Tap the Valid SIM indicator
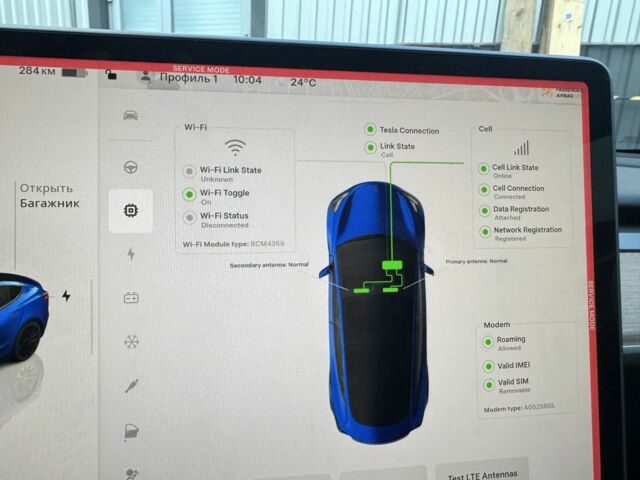 tap(489, 384)
